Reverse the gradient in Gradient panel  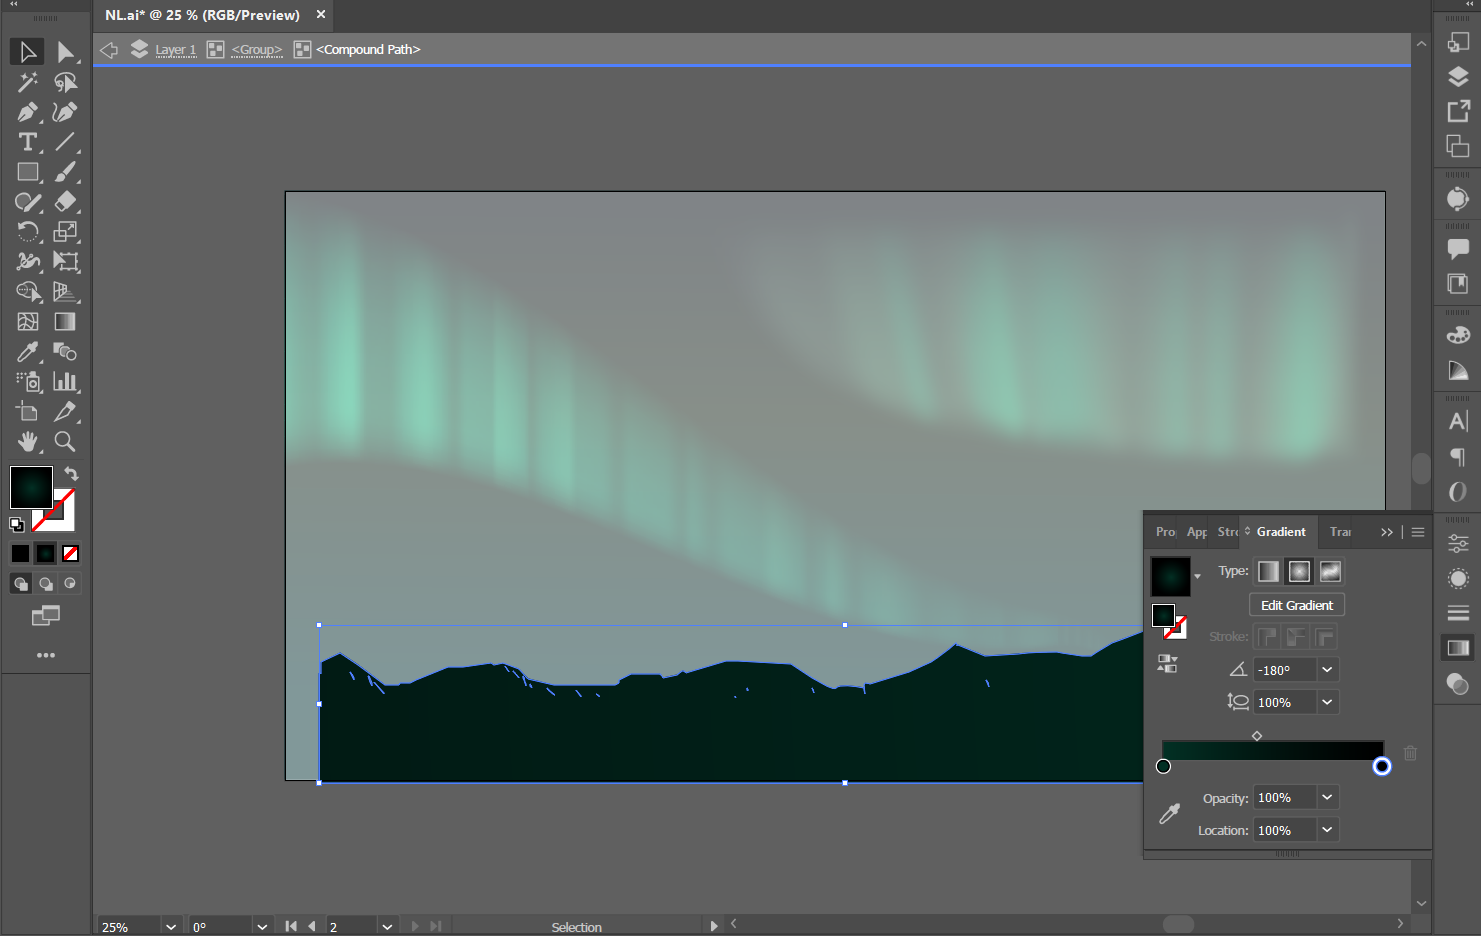(1167, 664)
